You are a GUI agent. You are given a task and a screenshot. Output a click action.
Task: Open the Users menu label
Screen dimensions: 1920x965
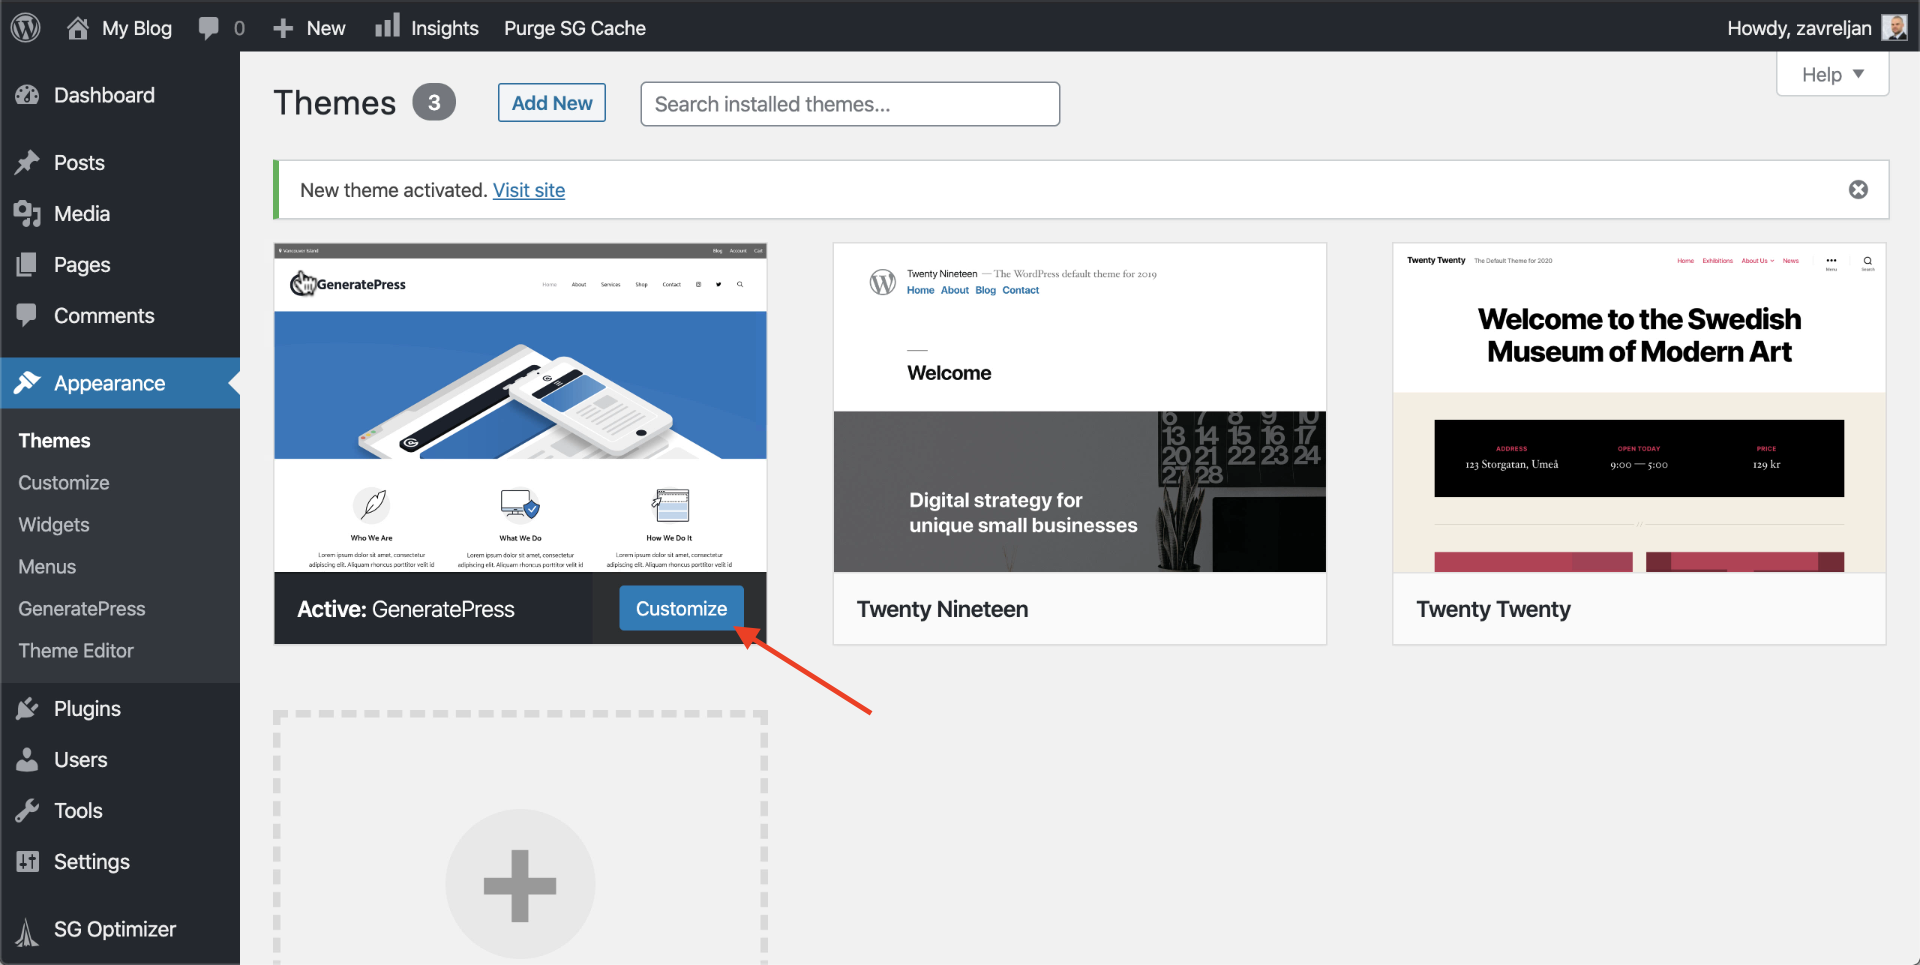(80, 759)
